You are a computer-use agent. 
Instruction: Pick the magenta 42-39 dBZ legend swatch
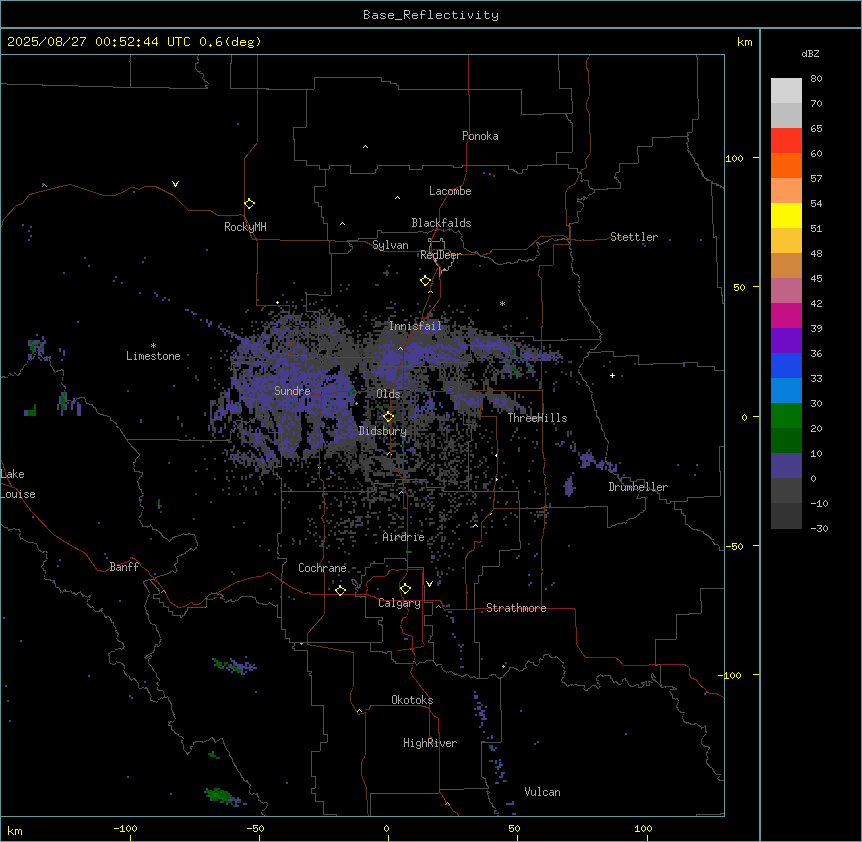(x=786, y=315)
